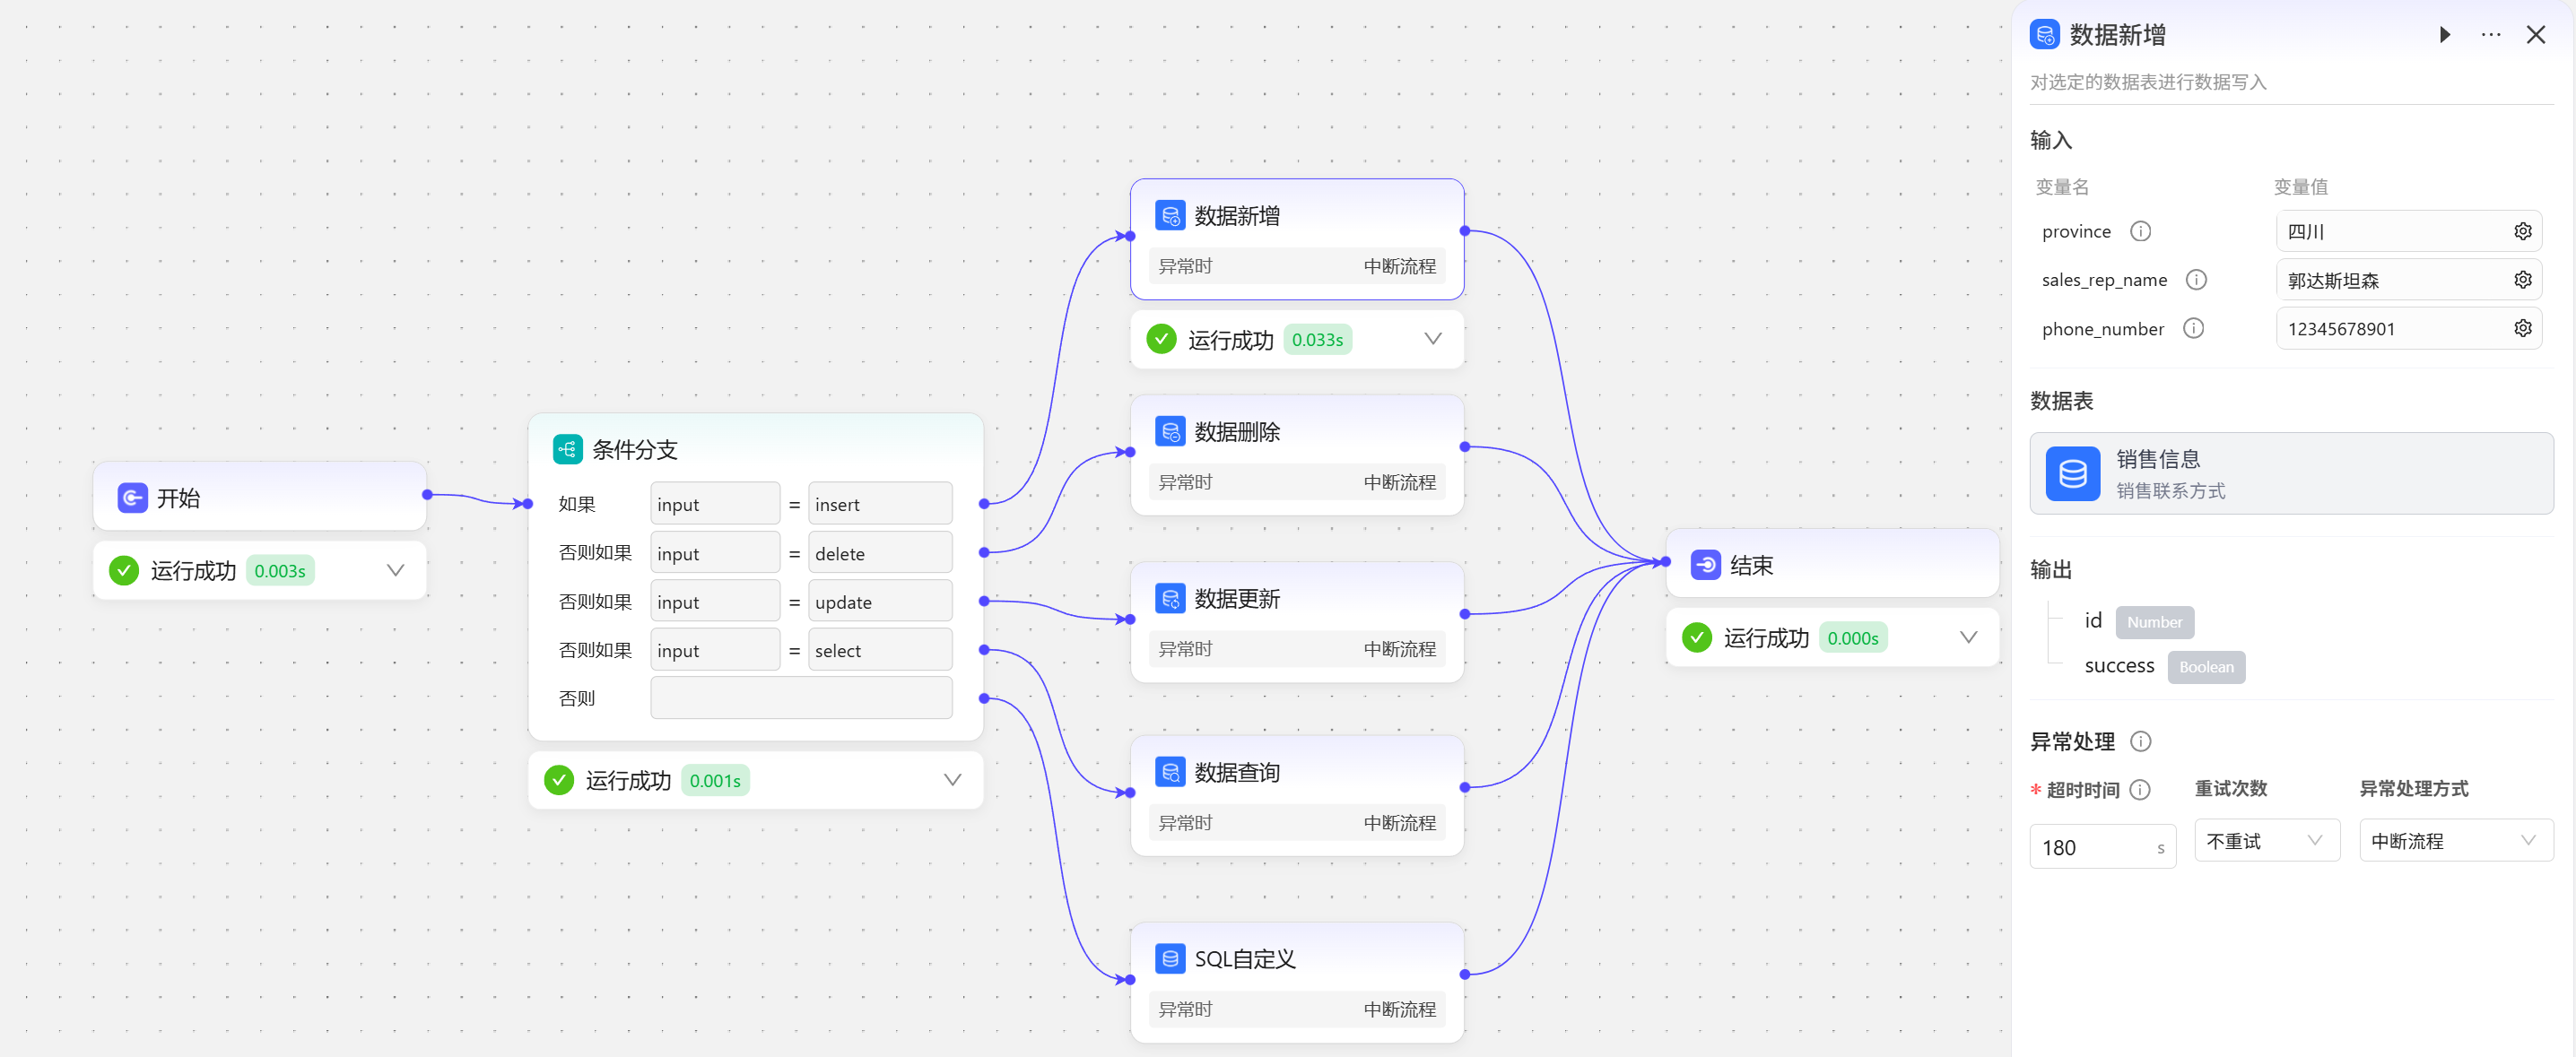Expand 结束 node run result chevron
This screenshot has height=1057, width=2576.
click(1967, 637)
